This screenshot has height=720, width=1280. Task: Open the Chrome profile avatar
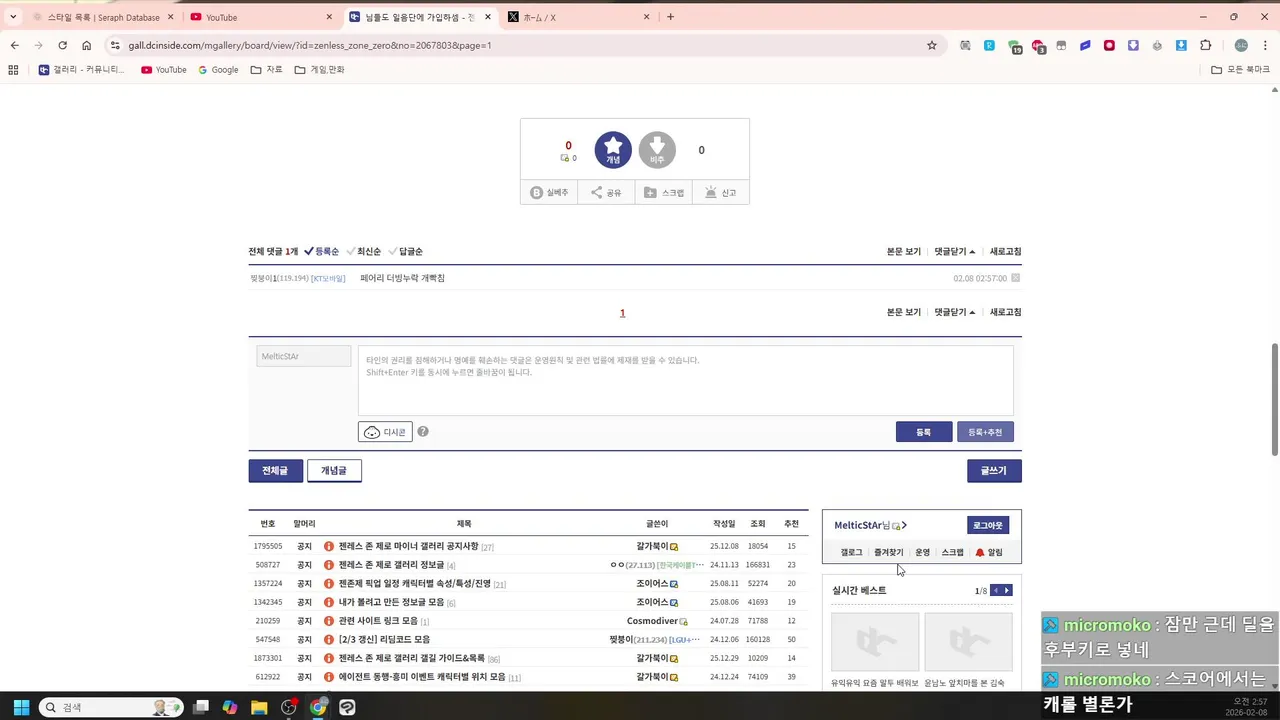click(x=1241, y=45)
